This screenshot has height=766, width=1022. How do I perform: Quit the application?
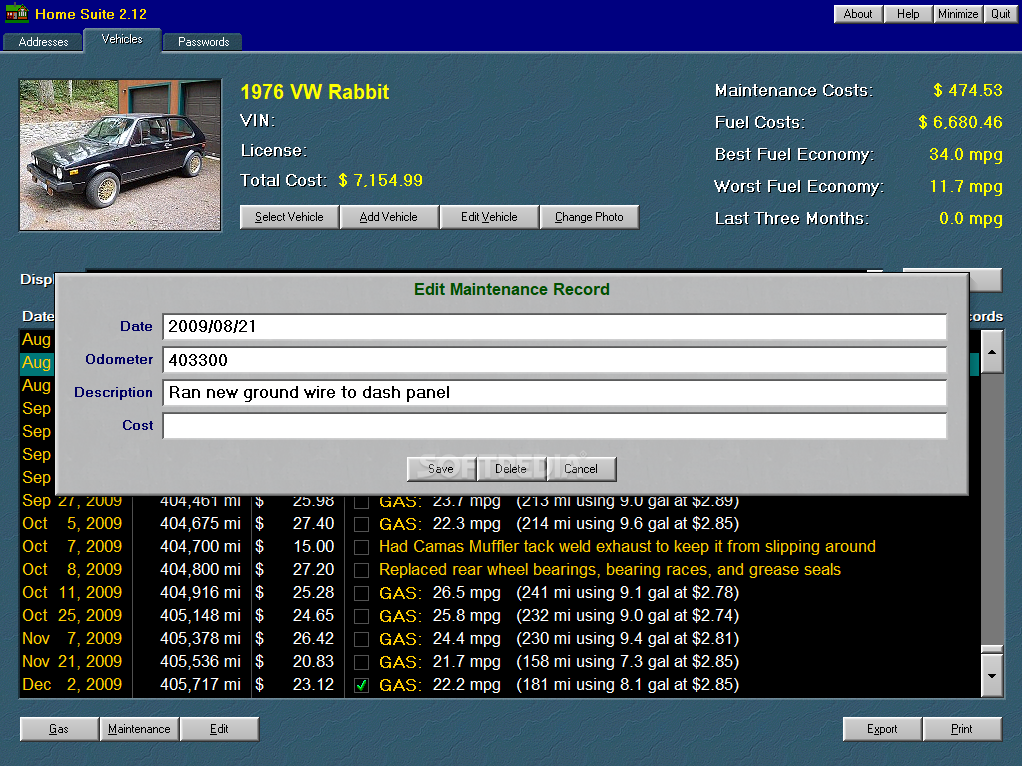click(x=1000, y=14)
